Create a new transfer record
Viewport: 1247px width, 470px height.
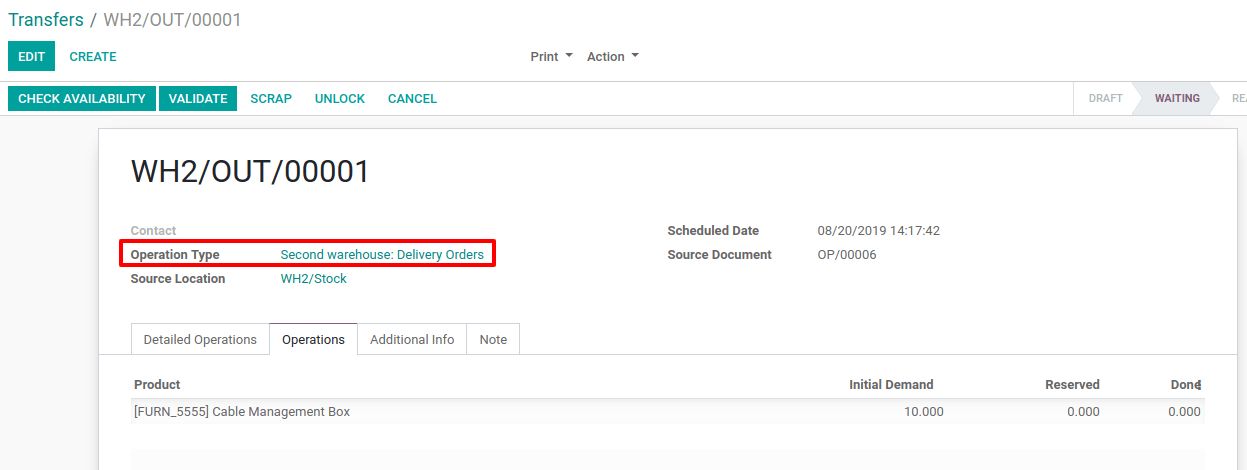coord(93,57)
